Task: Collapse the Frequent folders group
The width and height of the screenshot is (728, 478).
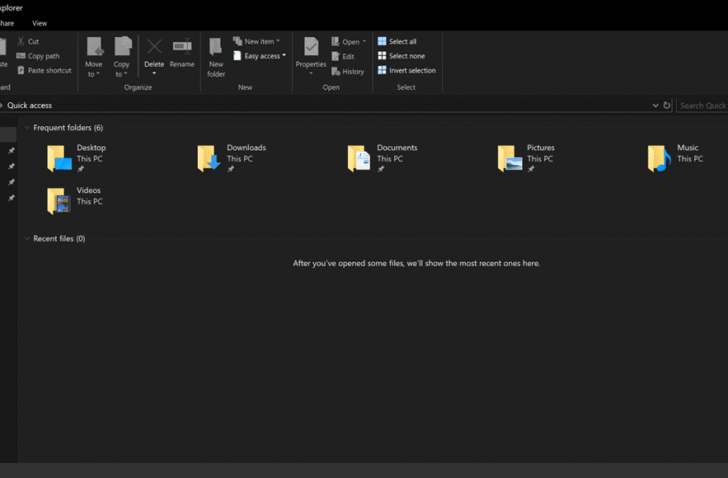Action: point(27,127)
